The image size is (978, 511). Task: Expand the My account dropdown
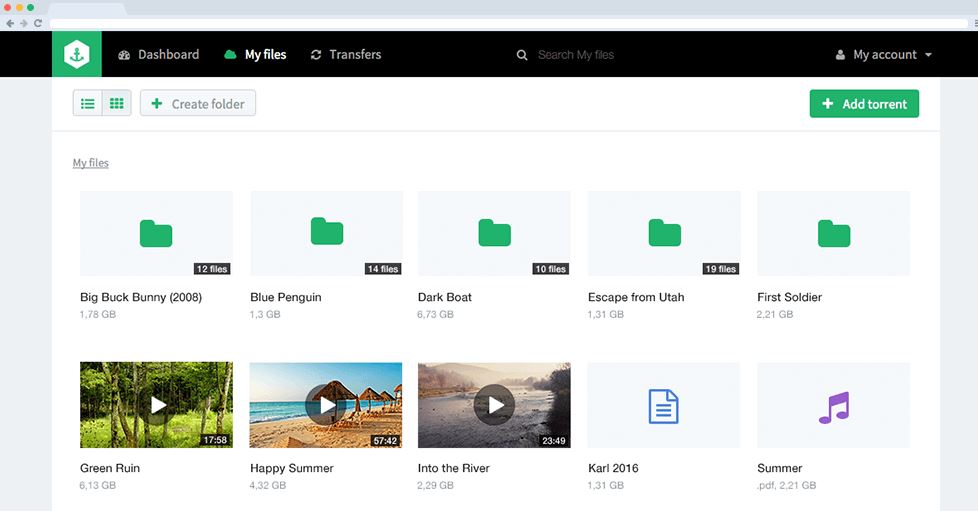884,54
